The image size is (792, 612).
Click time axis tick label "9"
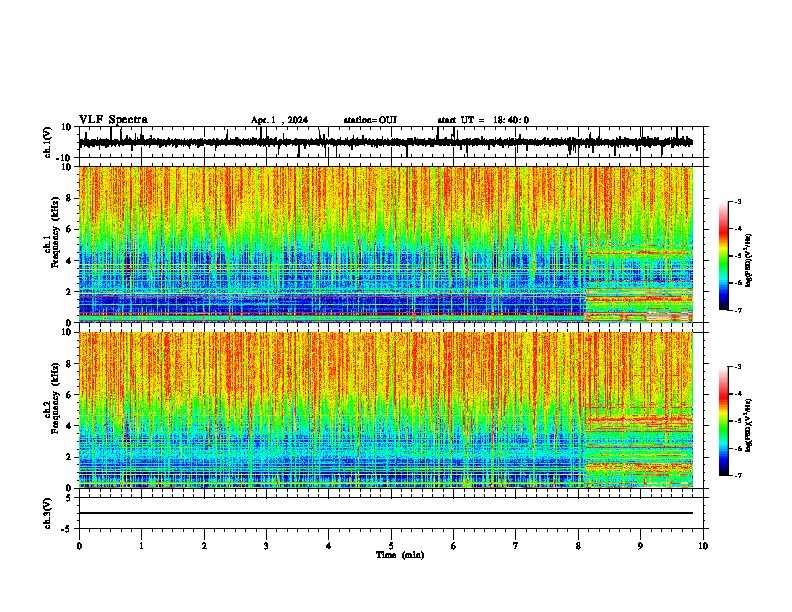pos(640,546)
